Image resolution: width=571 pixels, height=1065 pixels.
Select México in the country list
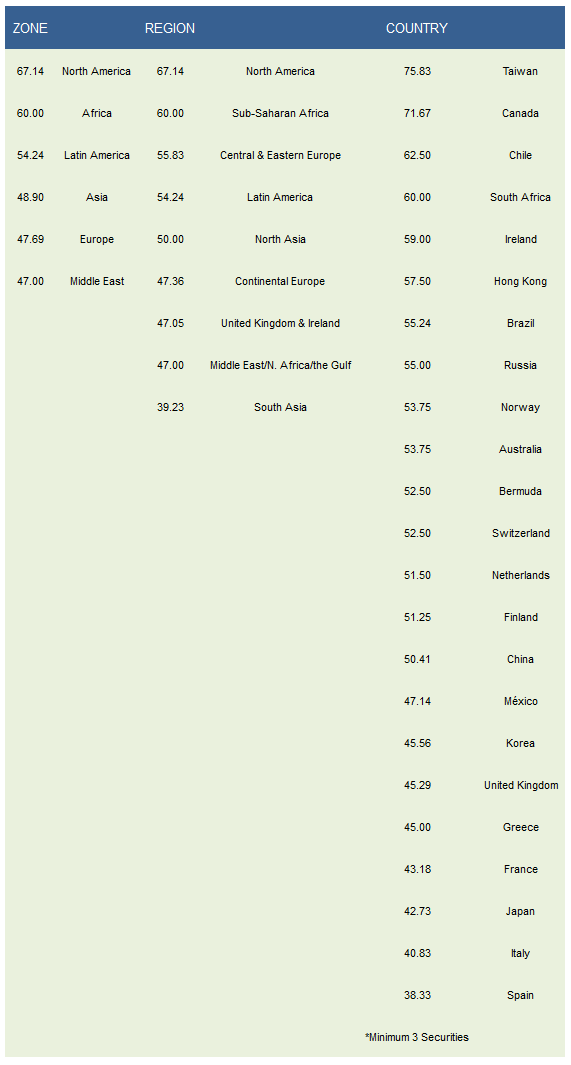521,702
